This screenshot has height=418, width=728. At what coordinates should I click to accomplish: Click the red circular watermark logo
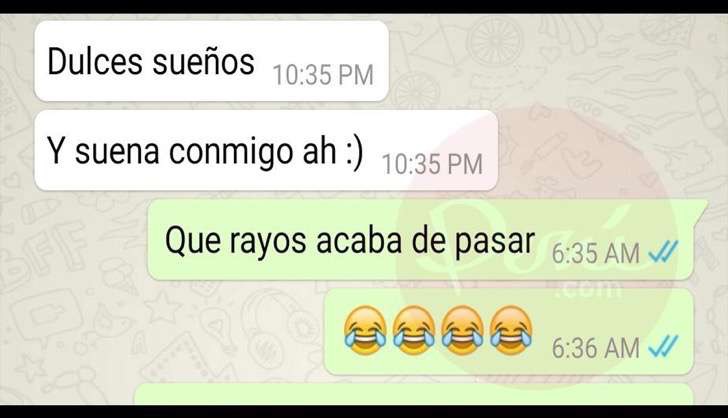[534, 244]
